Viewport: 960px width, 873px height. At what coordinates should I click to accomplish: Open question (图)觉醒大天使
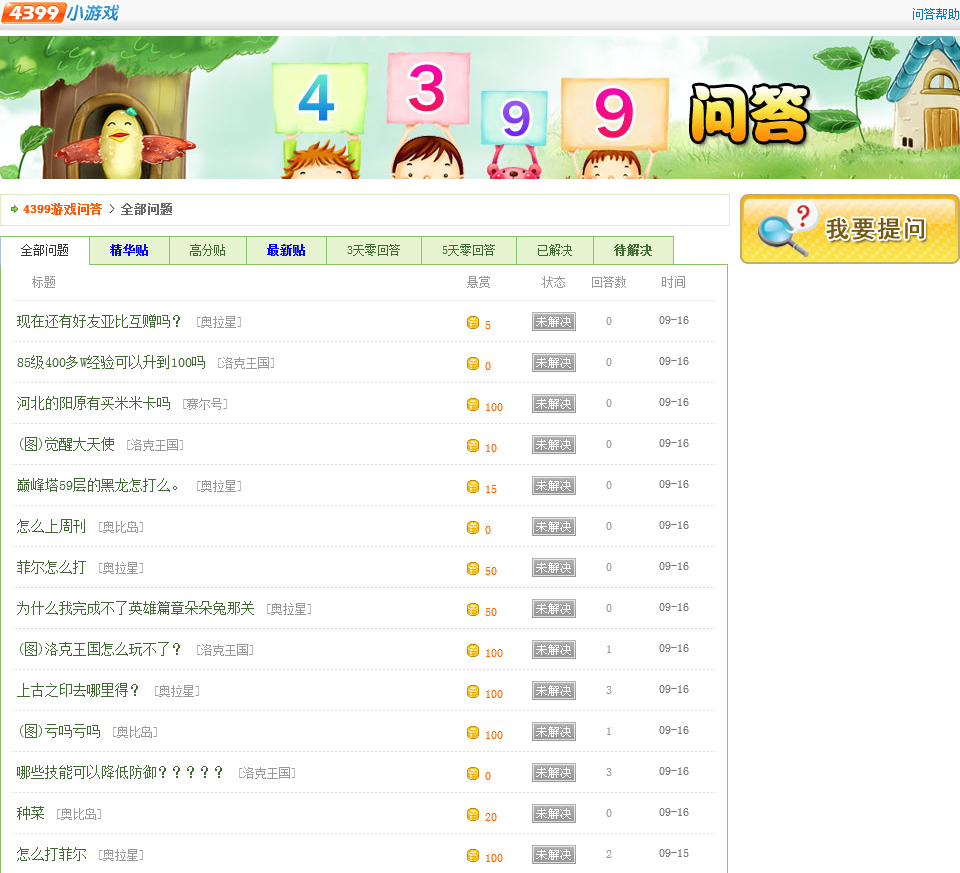(66, 444)
